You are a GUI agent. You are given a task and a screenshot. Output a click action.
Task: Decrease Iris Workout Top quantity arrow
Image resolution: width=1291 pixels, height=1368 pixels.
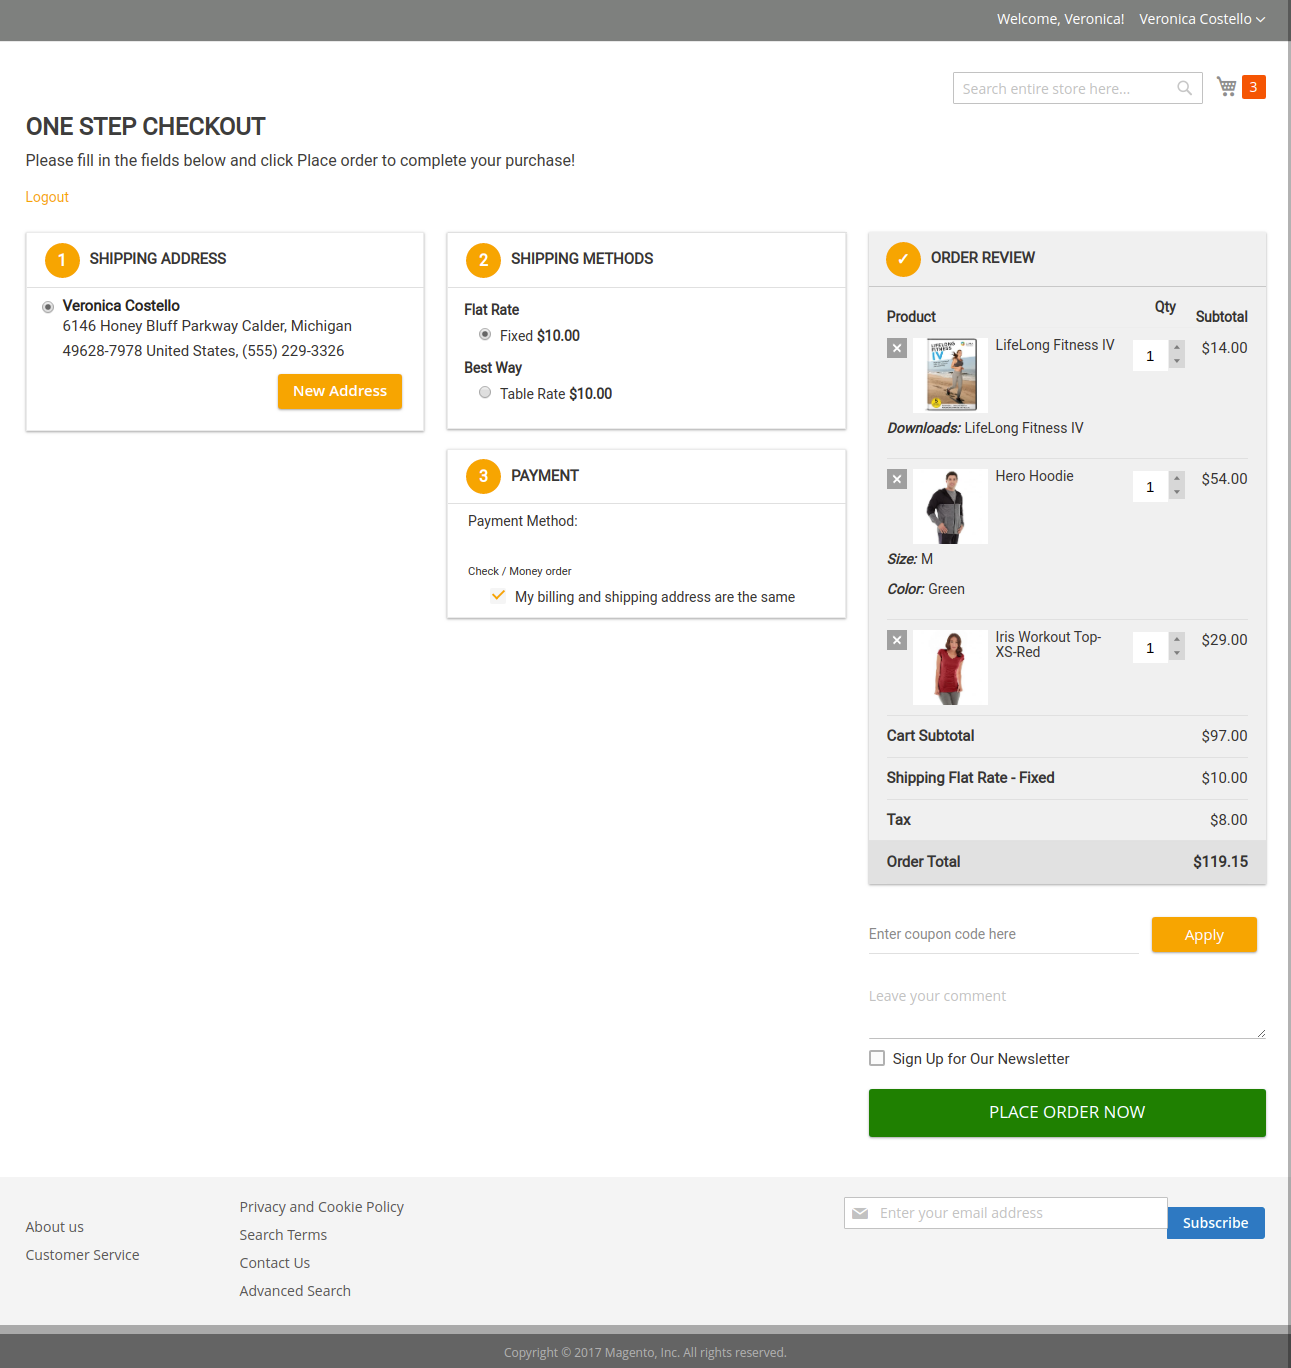(1177, 654)
